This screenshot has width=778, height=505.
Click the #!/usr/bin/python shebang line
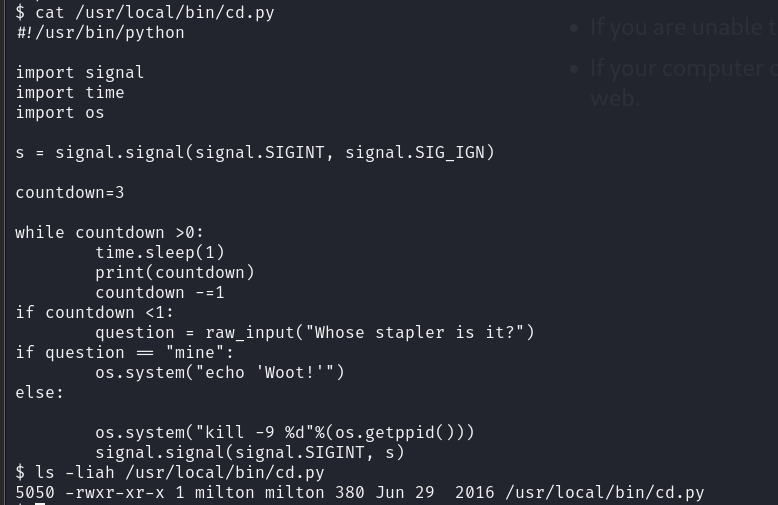[100, 33]
